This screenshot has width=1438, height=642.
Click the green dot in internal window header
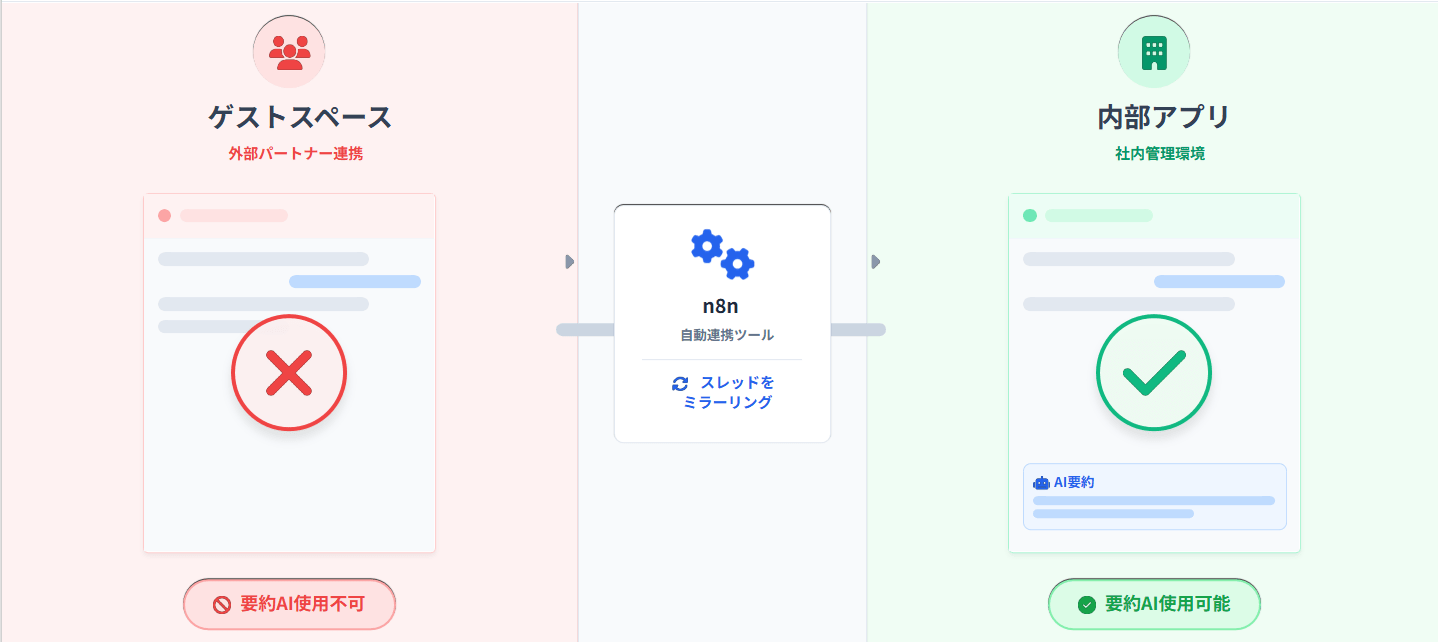[1030, 216]
